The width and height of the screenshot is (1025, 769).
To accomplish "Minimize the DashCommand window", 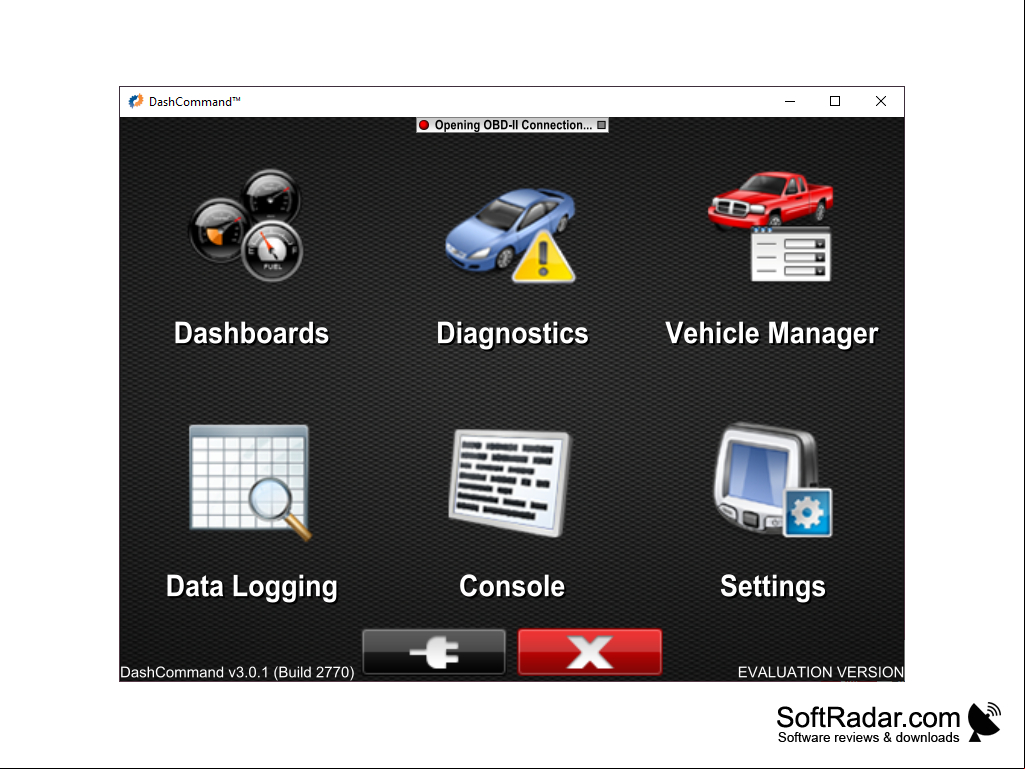I will 790,101.
